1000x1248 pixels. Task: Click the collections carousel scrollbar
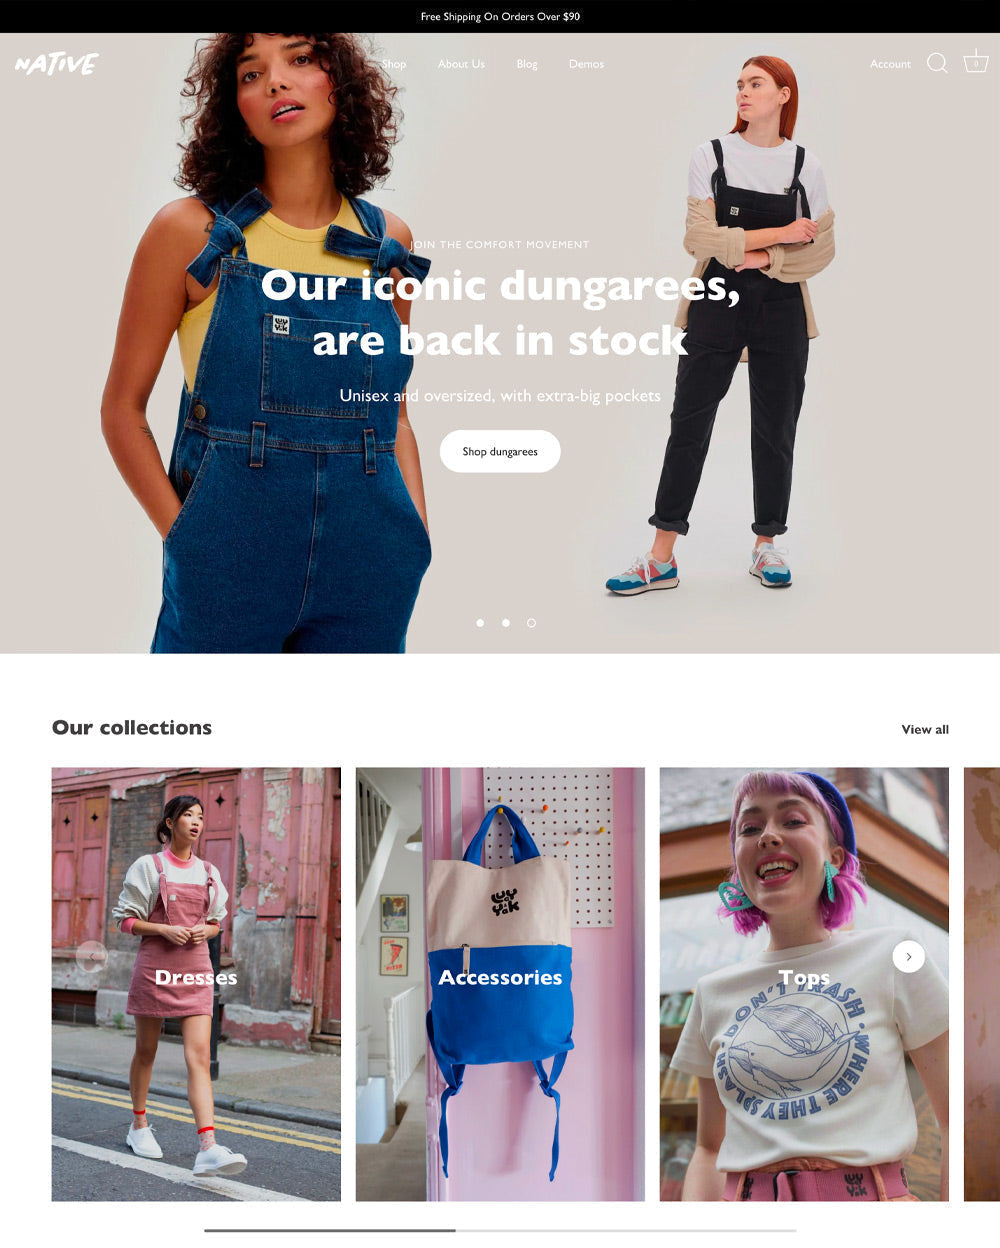[500, 1230]
